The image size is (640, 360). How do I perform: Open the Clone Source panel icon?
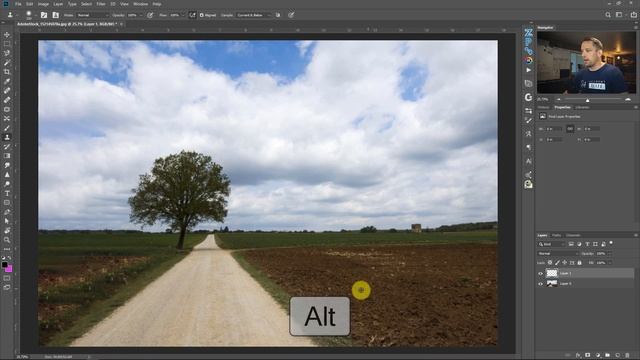pos(56,15)
